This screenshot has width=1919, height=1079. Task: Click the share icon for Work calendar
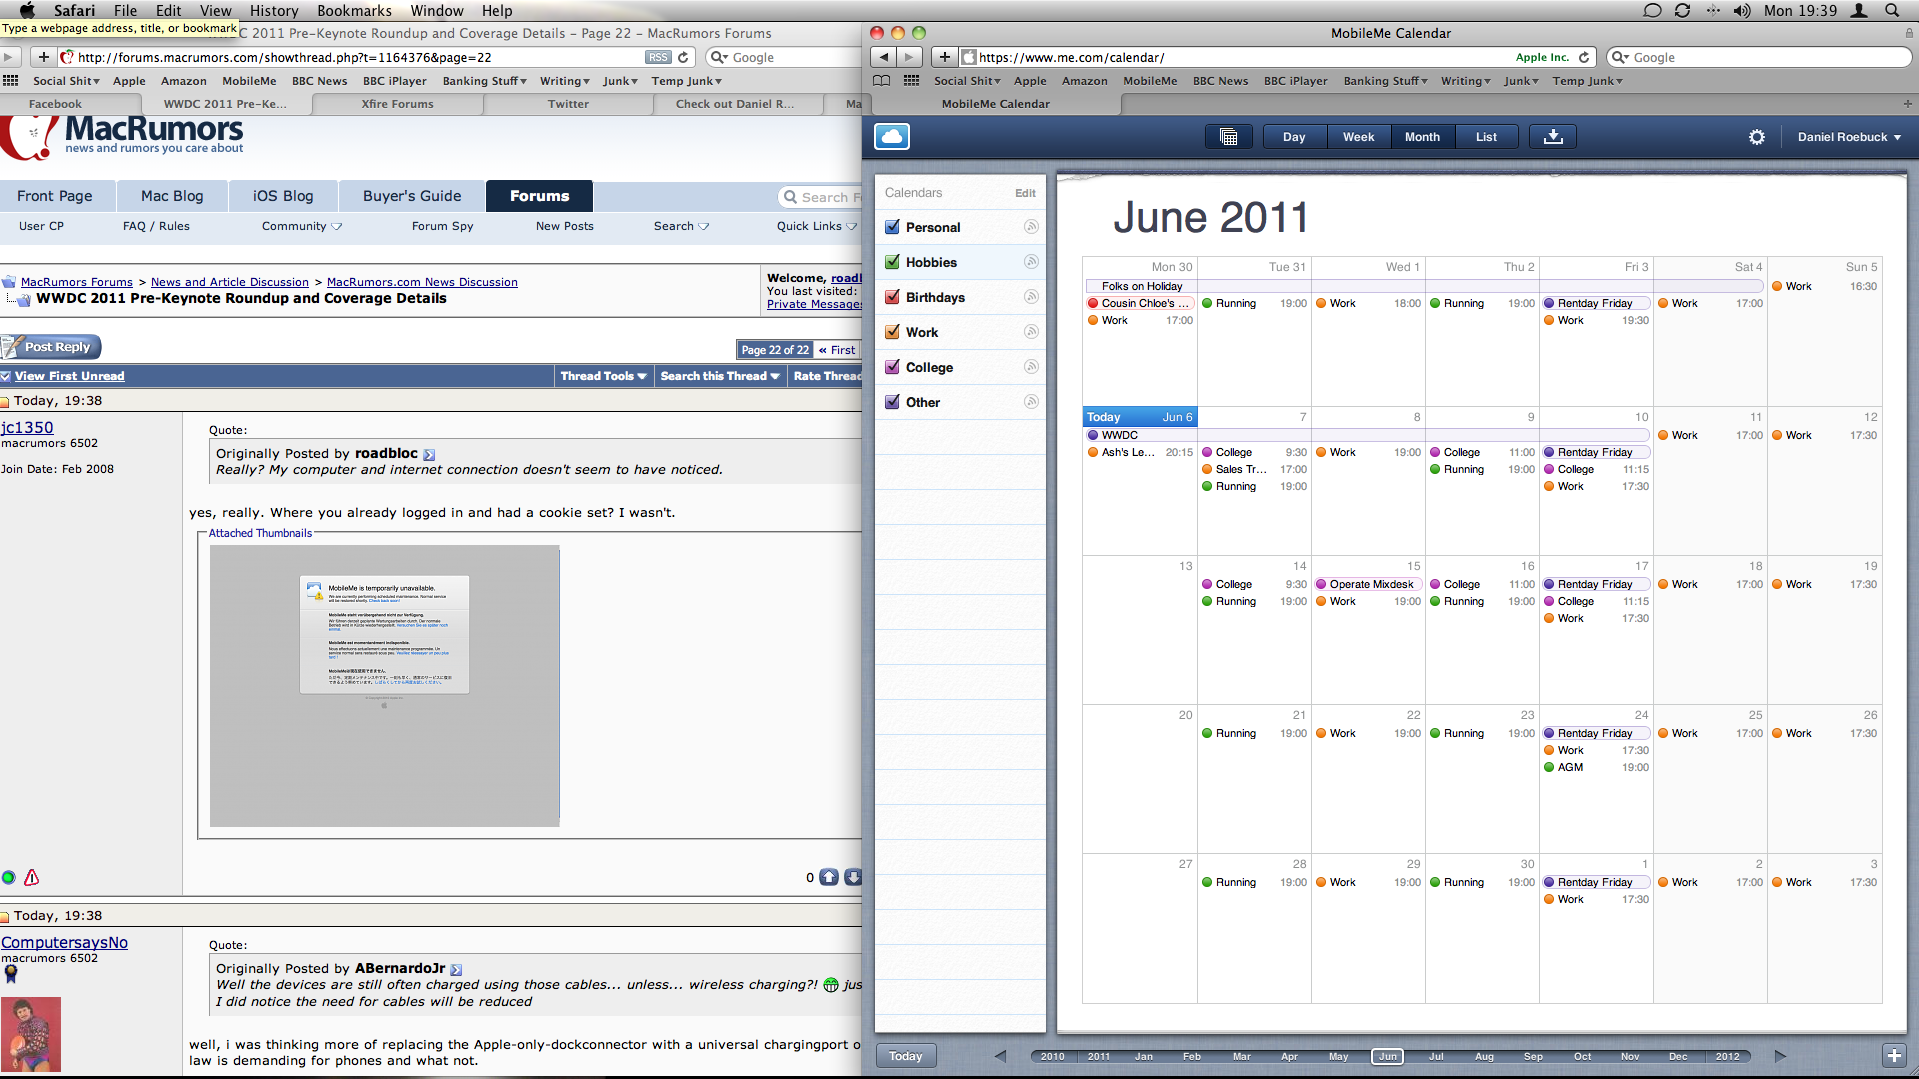pyautogui.click(x=1031, y=332)
